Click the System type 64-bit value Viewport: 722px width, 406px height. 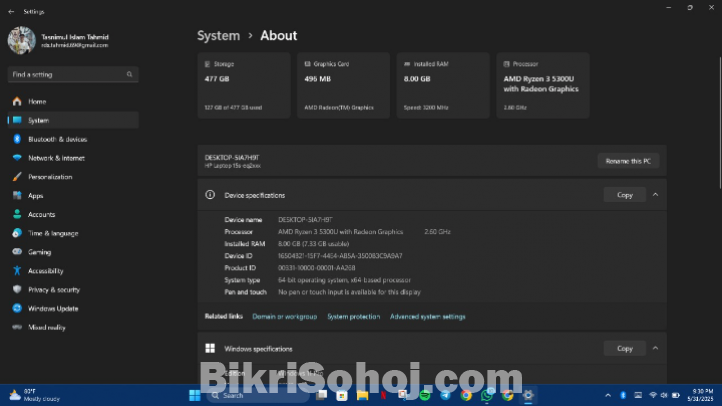(x=344, y=280)
